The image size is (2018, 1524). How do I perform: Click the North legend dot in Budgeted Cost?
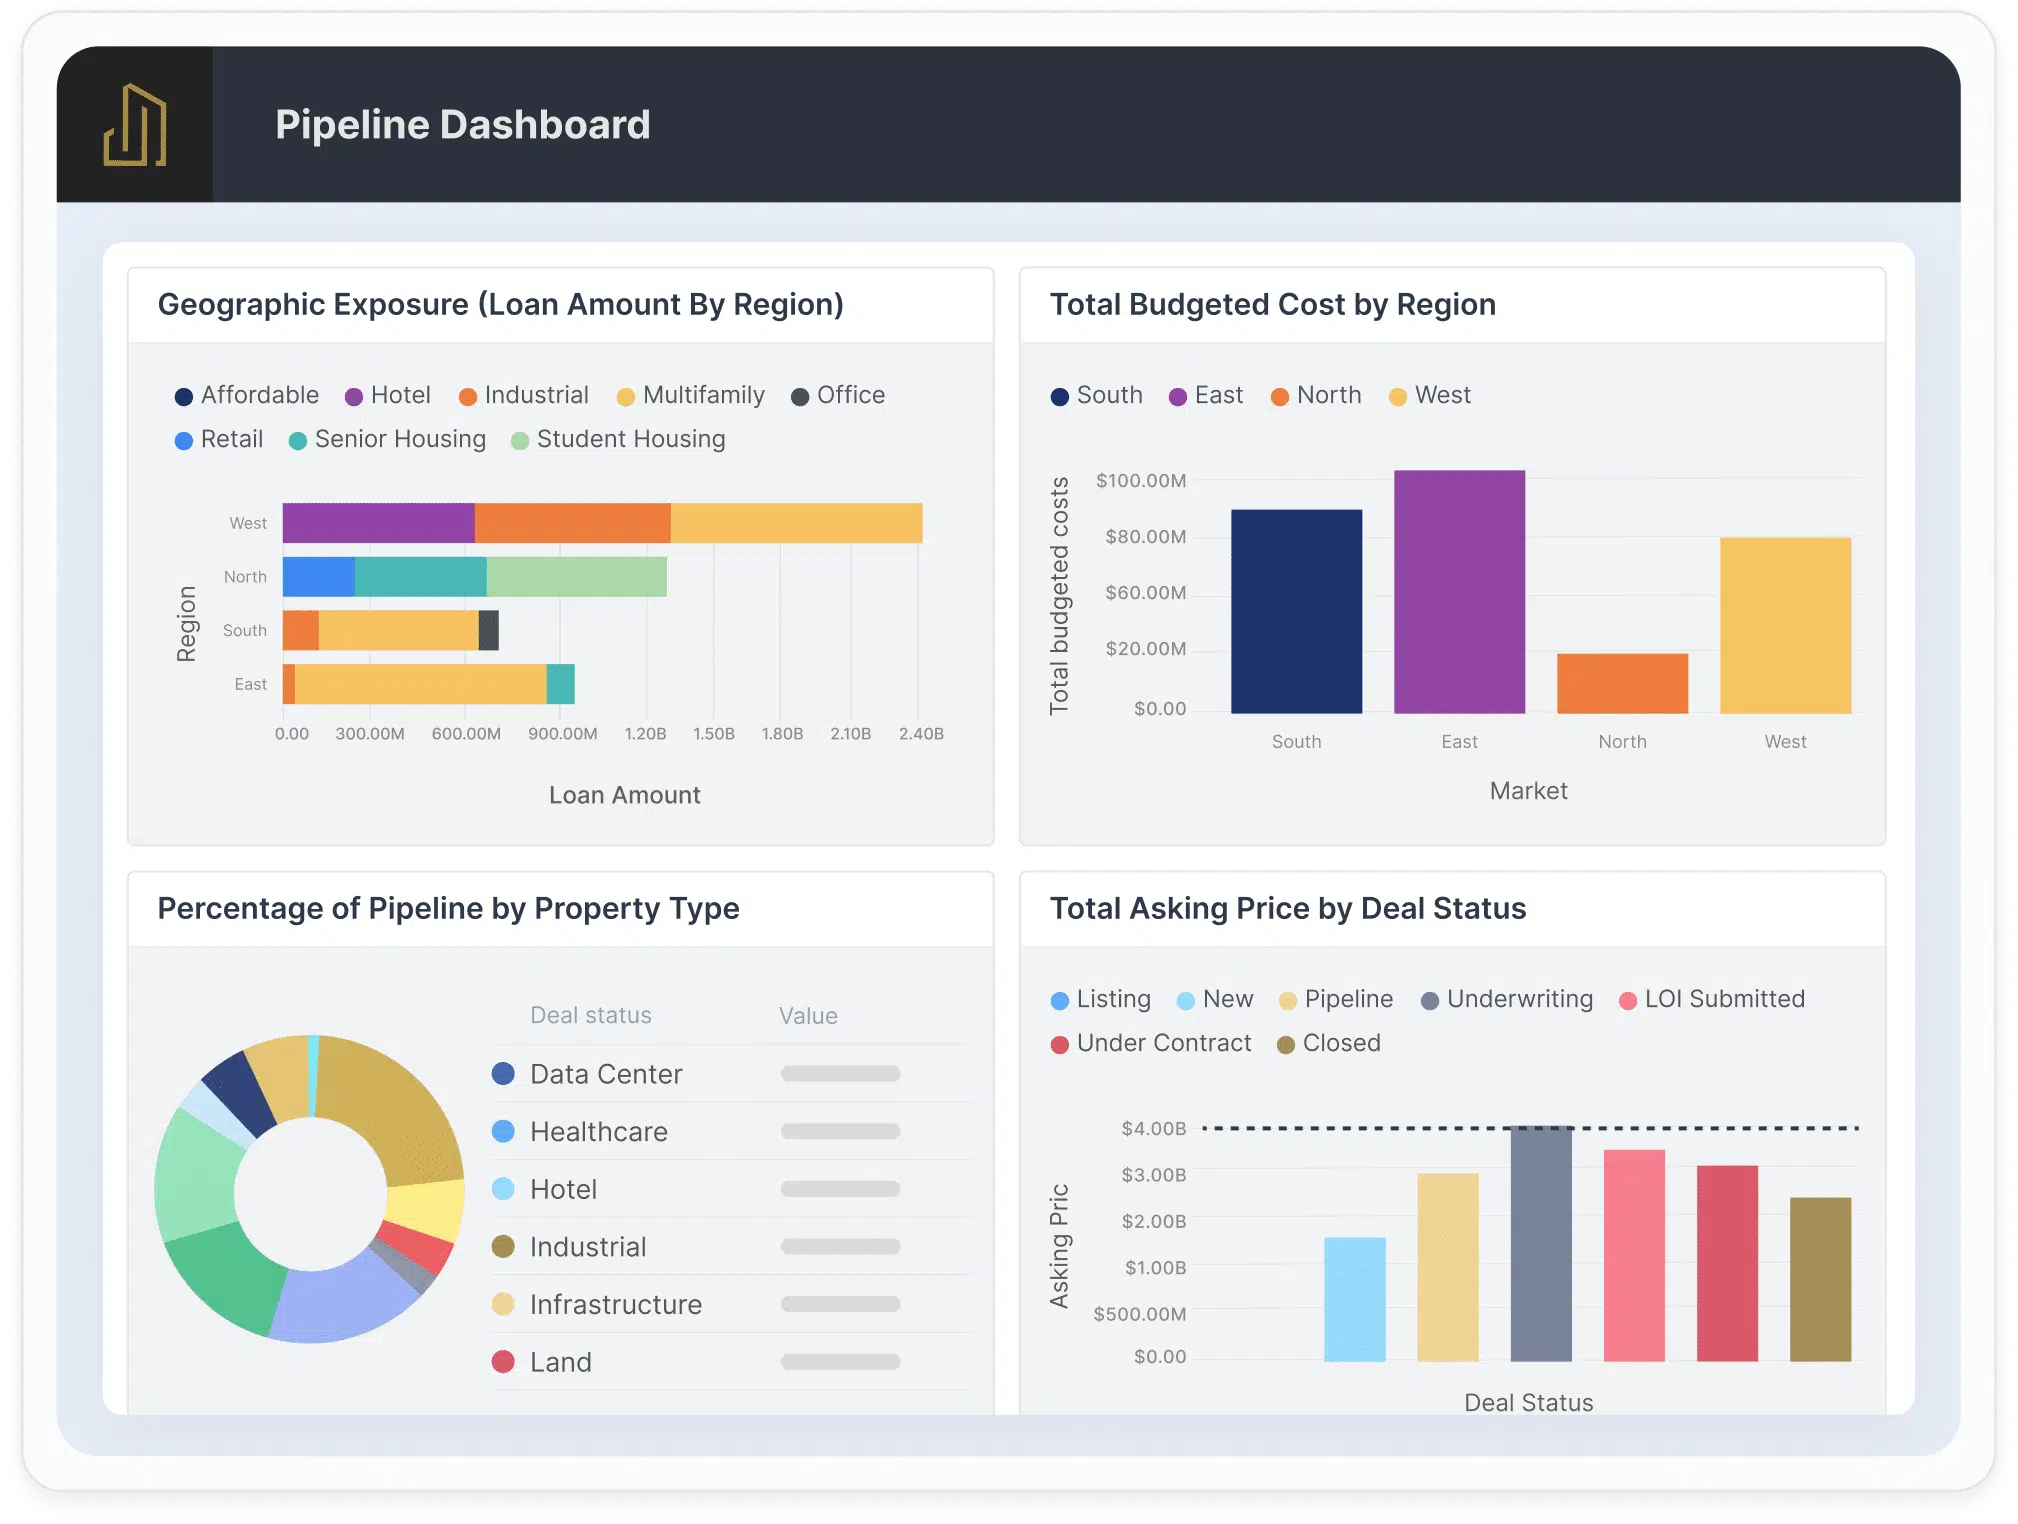point(1280,397)
